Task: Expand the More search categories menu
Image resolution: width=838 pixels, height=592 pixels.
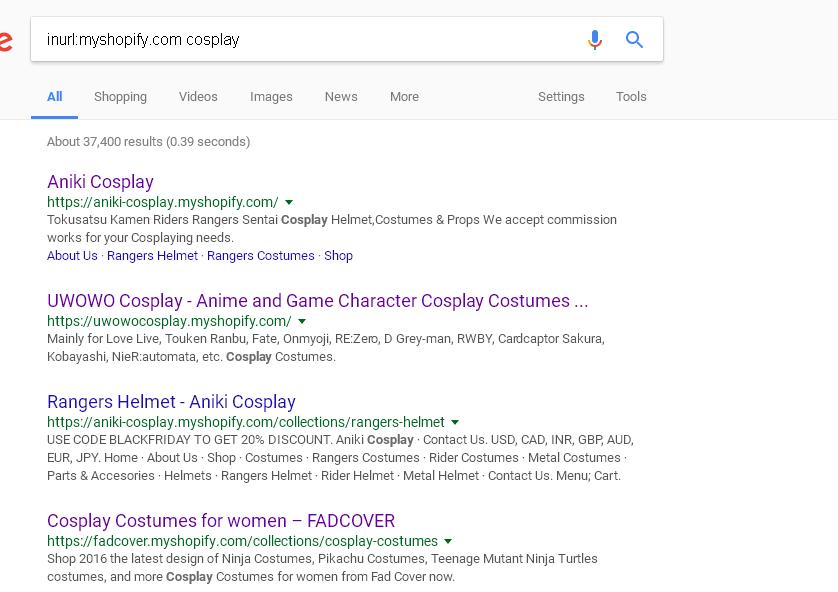Action: click(404, 97)
